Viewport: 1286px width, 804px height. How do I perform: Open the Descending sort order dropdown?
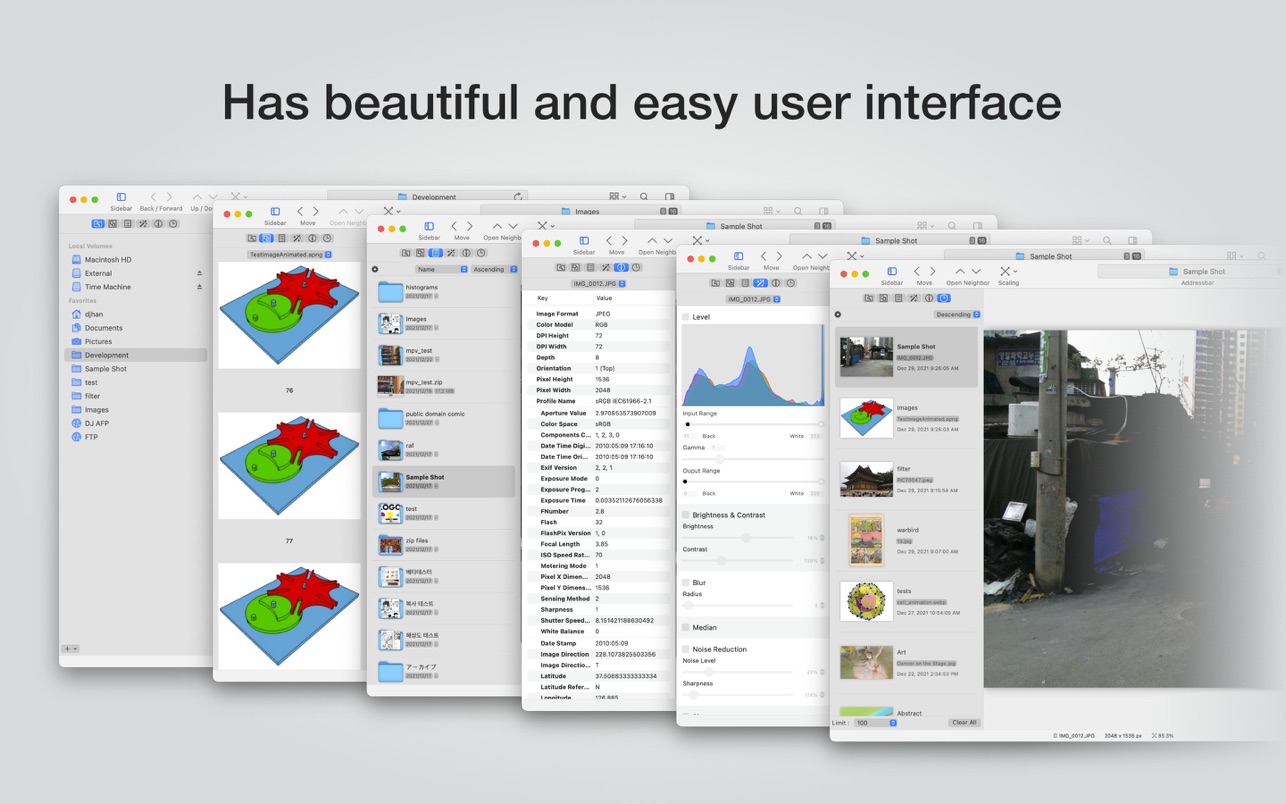pos(957,314)
